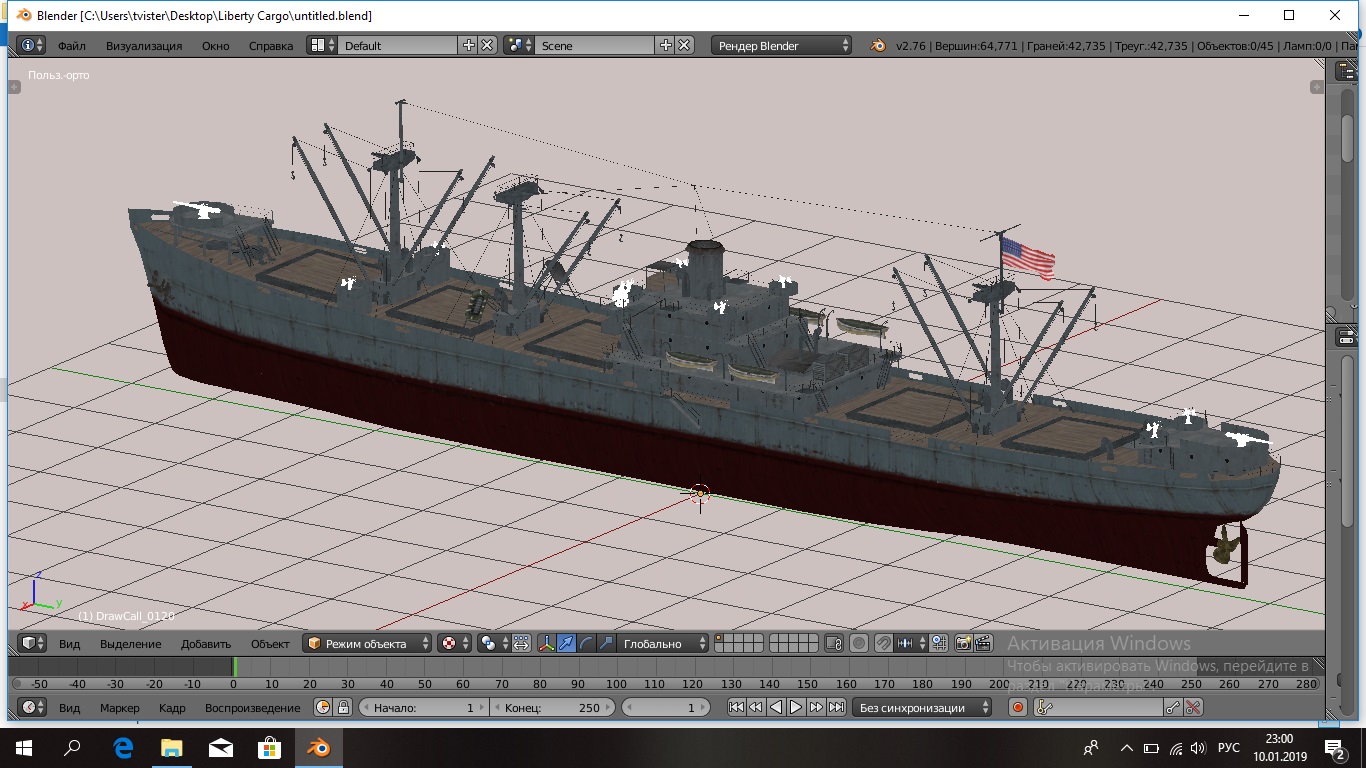Jump to the last frame of the timeline

836,707
